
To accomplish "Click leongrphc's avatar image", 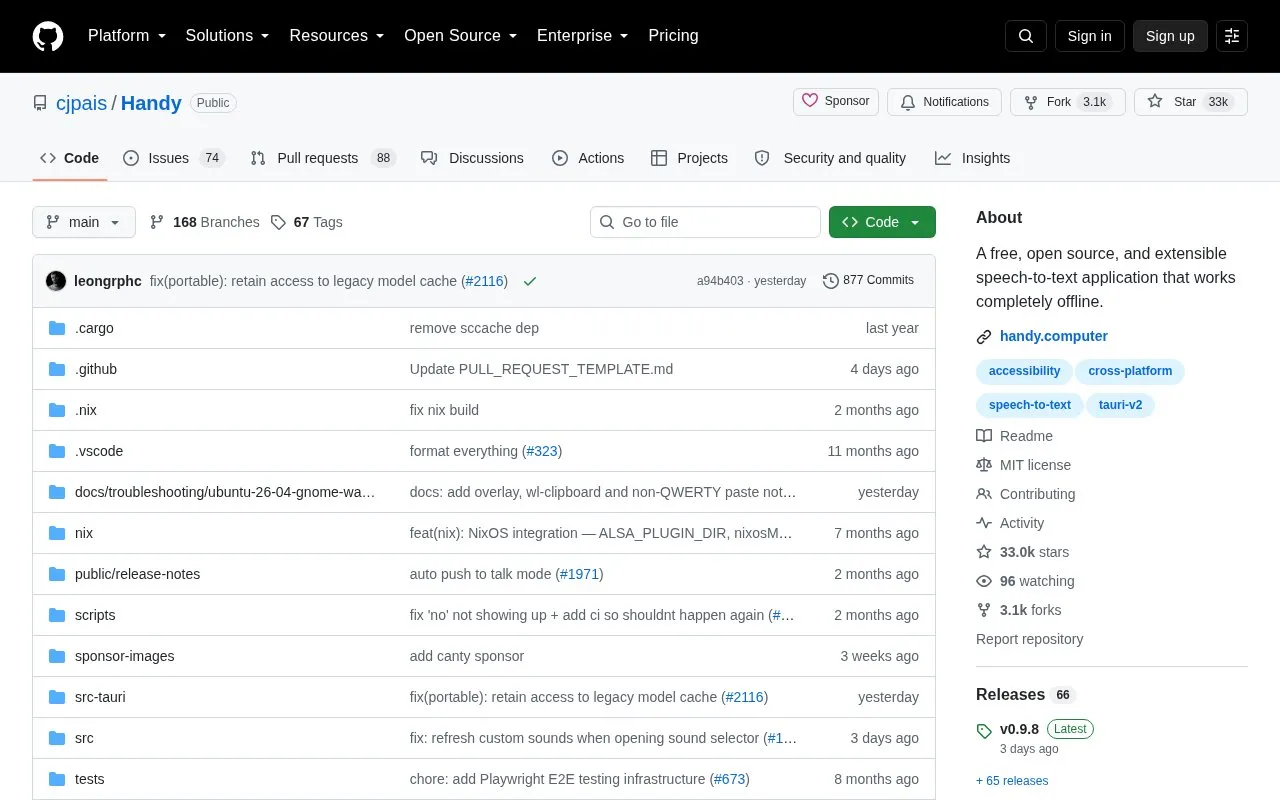I will point(56,281).
